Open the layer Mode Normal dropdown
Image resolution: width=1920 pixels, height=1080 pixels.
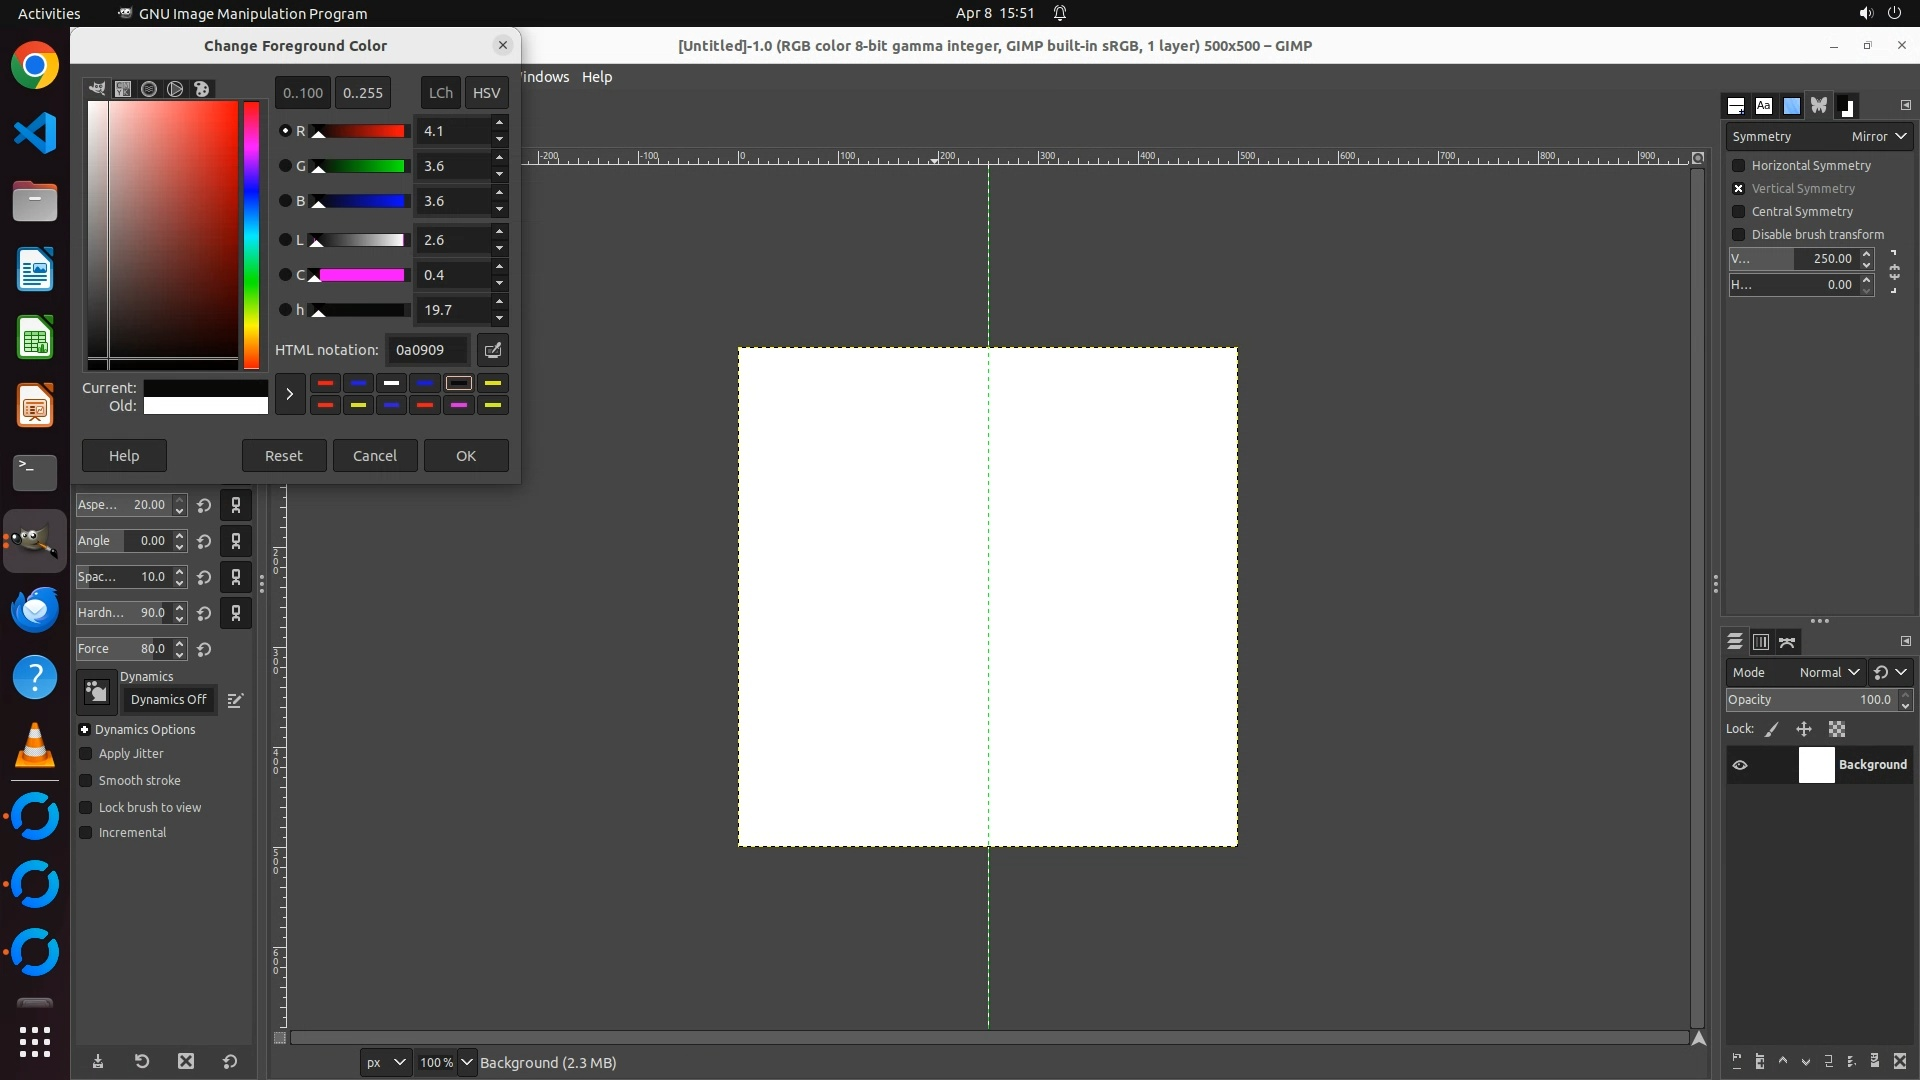(x=1828, y=673)
